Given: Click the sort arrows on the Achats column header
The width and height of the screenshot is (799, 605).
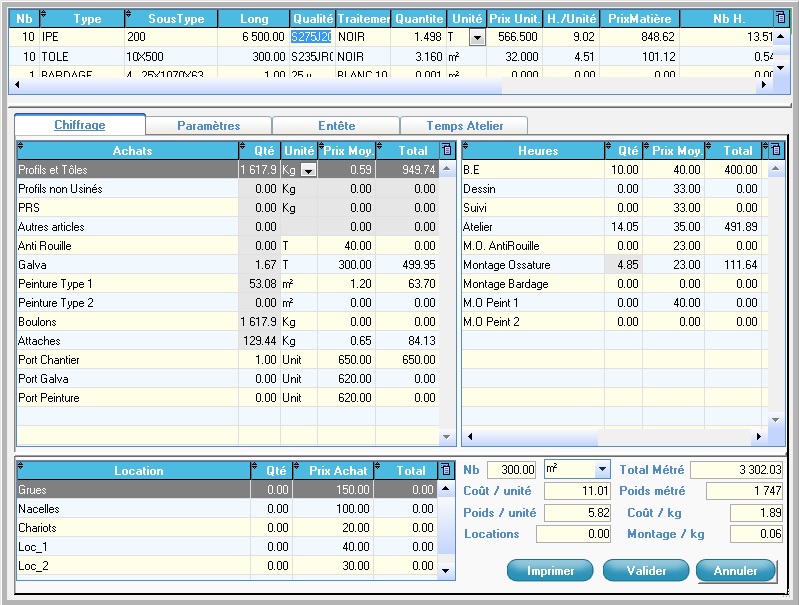Looking at the screenshot, I should point(21,147).
